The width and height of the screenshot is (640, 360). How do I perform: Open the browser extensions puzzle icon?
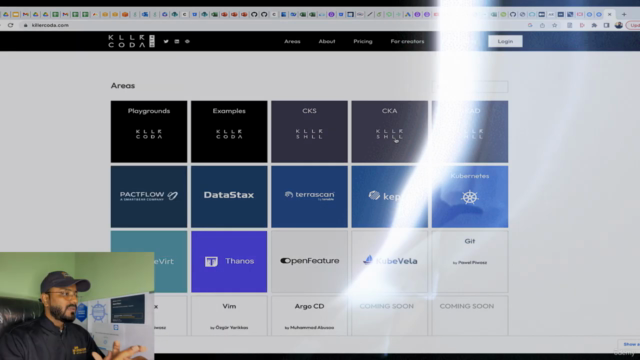594,25
